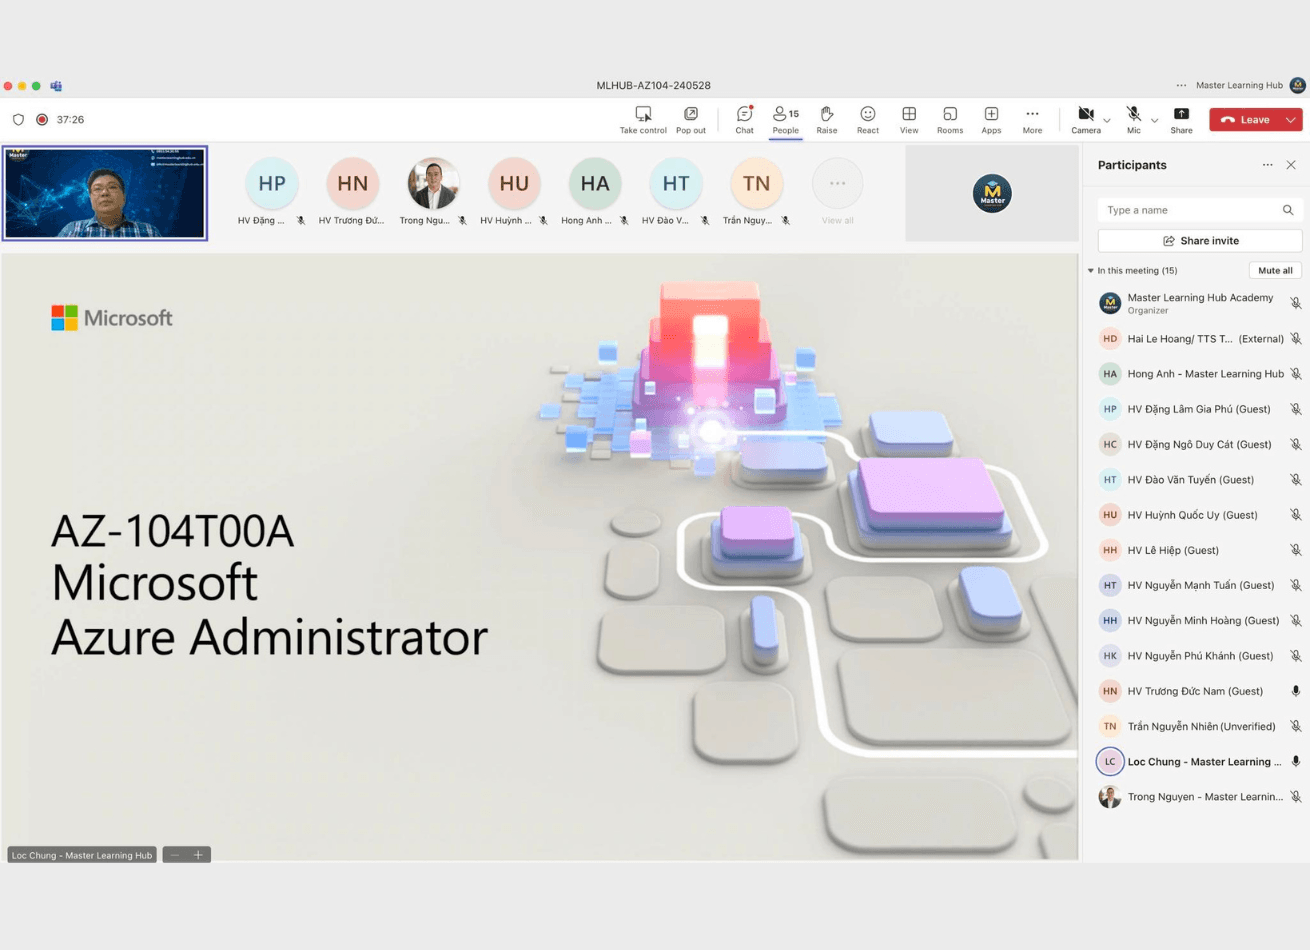Image resolution: width=1310 pixels, height=950 pixels.
Task: Select Master Learning Hub Academy organizer row
Action: pos(1200,303)
